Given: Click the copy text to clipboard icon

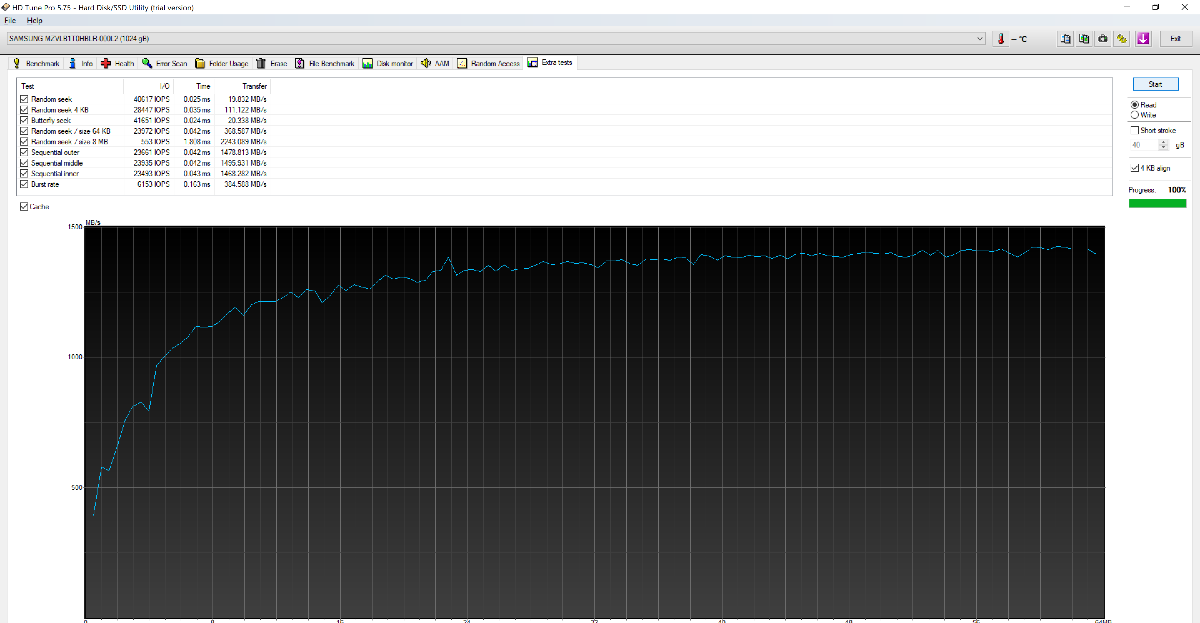Looking at the screenshot, I should pyautogui.click(x=1066, y=39).
